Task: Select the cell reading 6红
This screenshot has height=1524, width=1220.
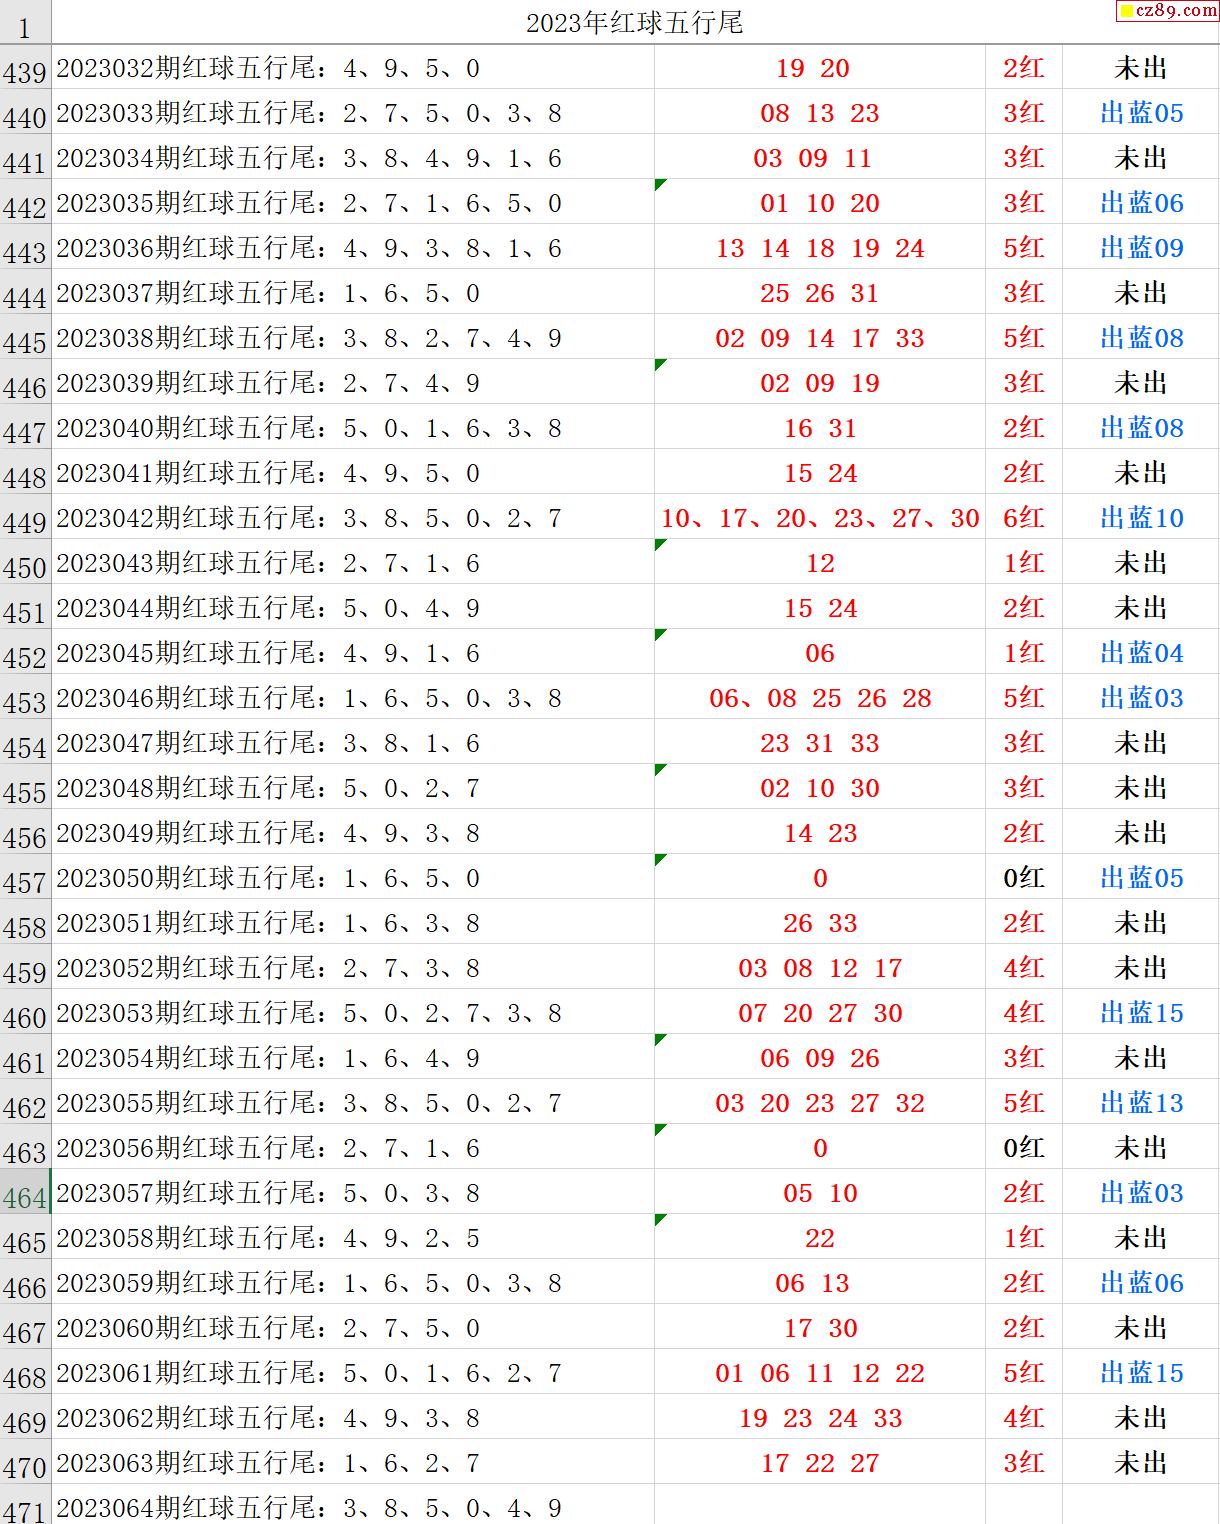Action: click(1023, 518)
